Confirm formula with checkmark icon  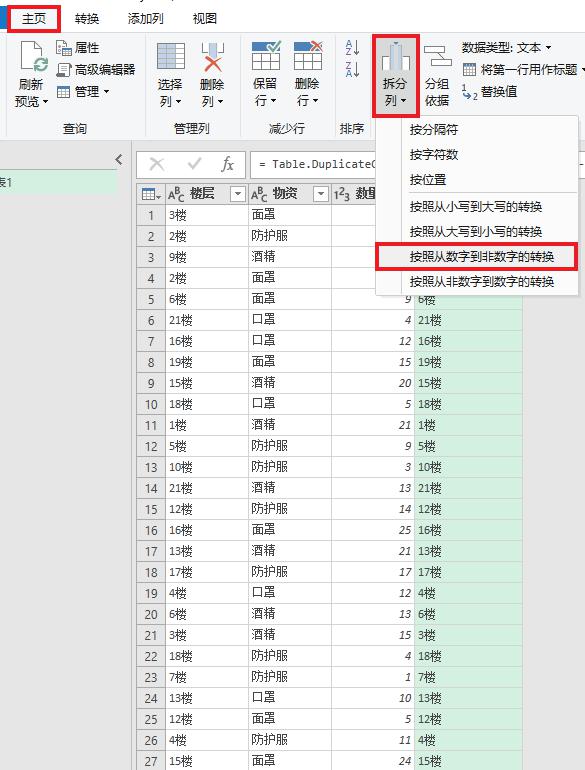[x=195, y=164]
